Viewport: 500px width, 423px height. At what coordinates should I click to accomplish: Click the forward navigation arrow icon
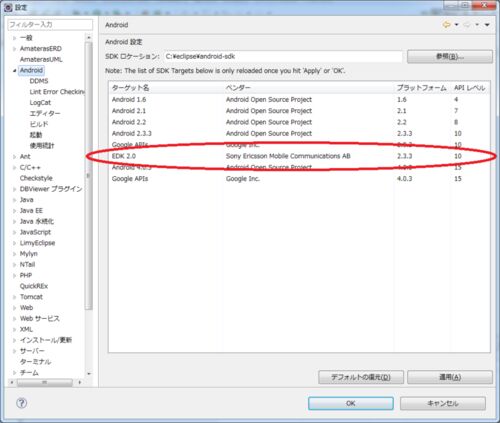click(x=467, y=24)
